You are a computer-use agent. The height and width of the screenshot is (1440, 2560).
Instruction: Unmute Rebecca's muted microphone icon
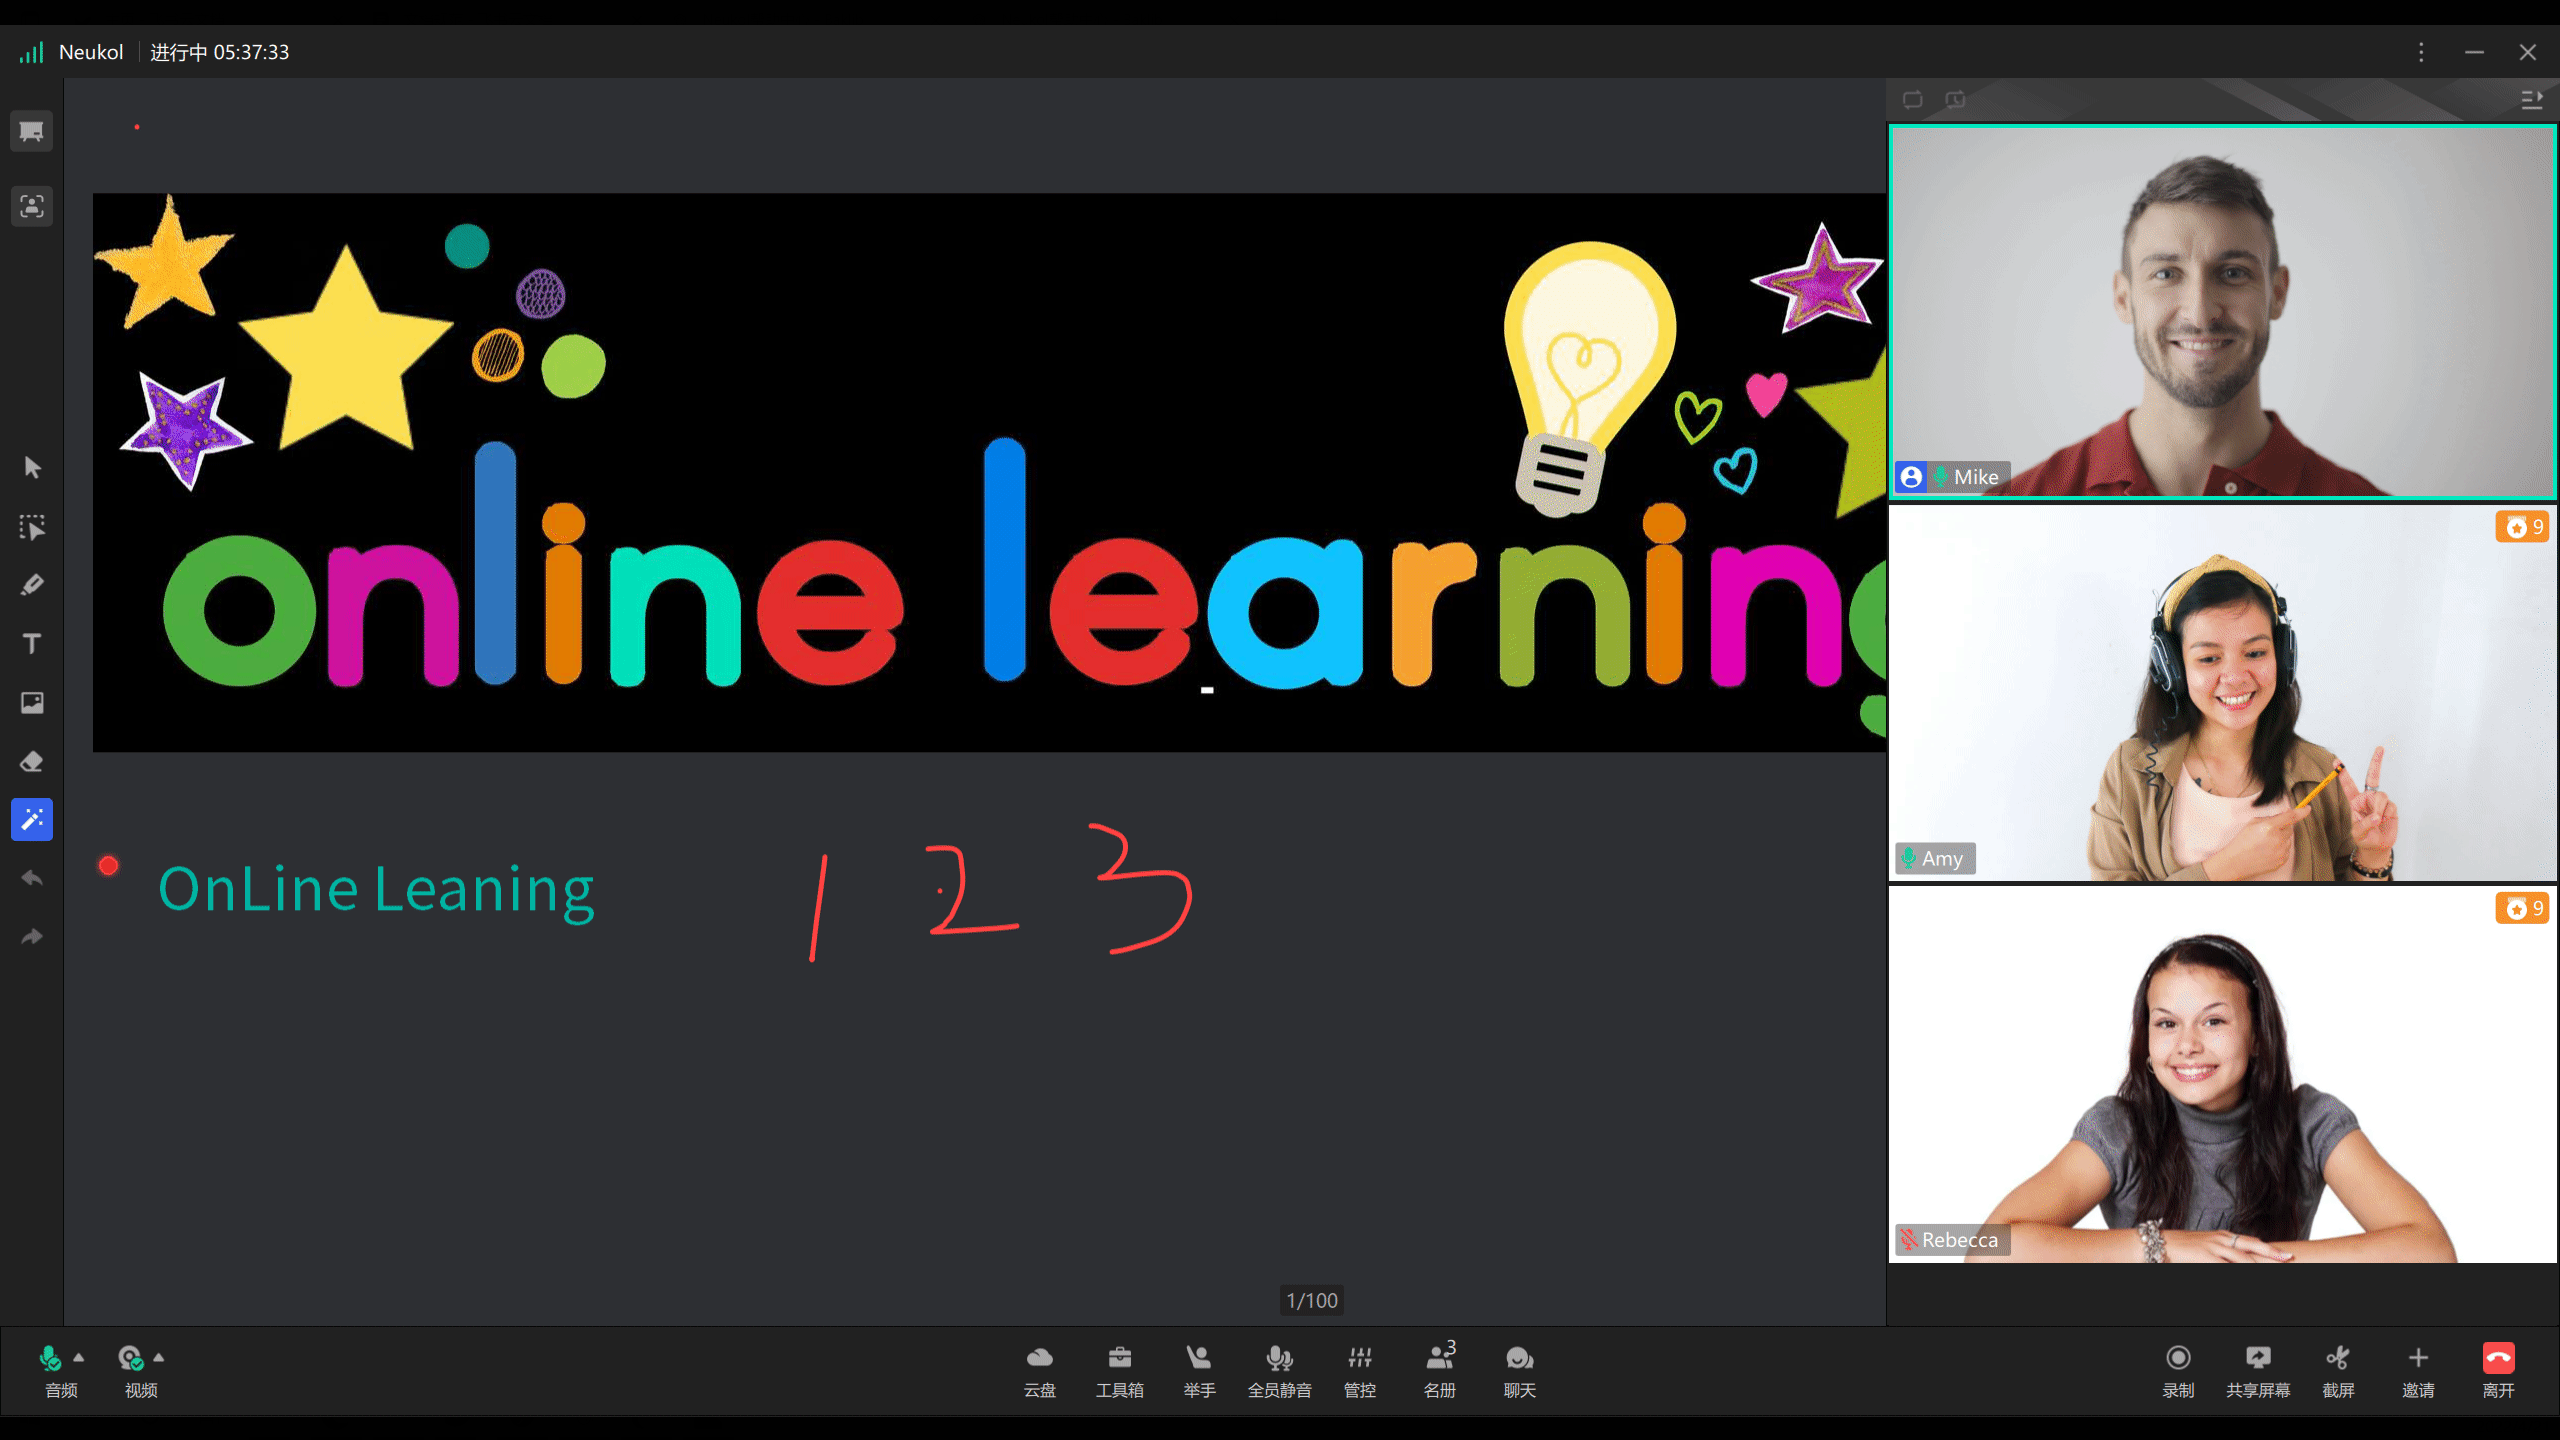coord(1909,1240)
